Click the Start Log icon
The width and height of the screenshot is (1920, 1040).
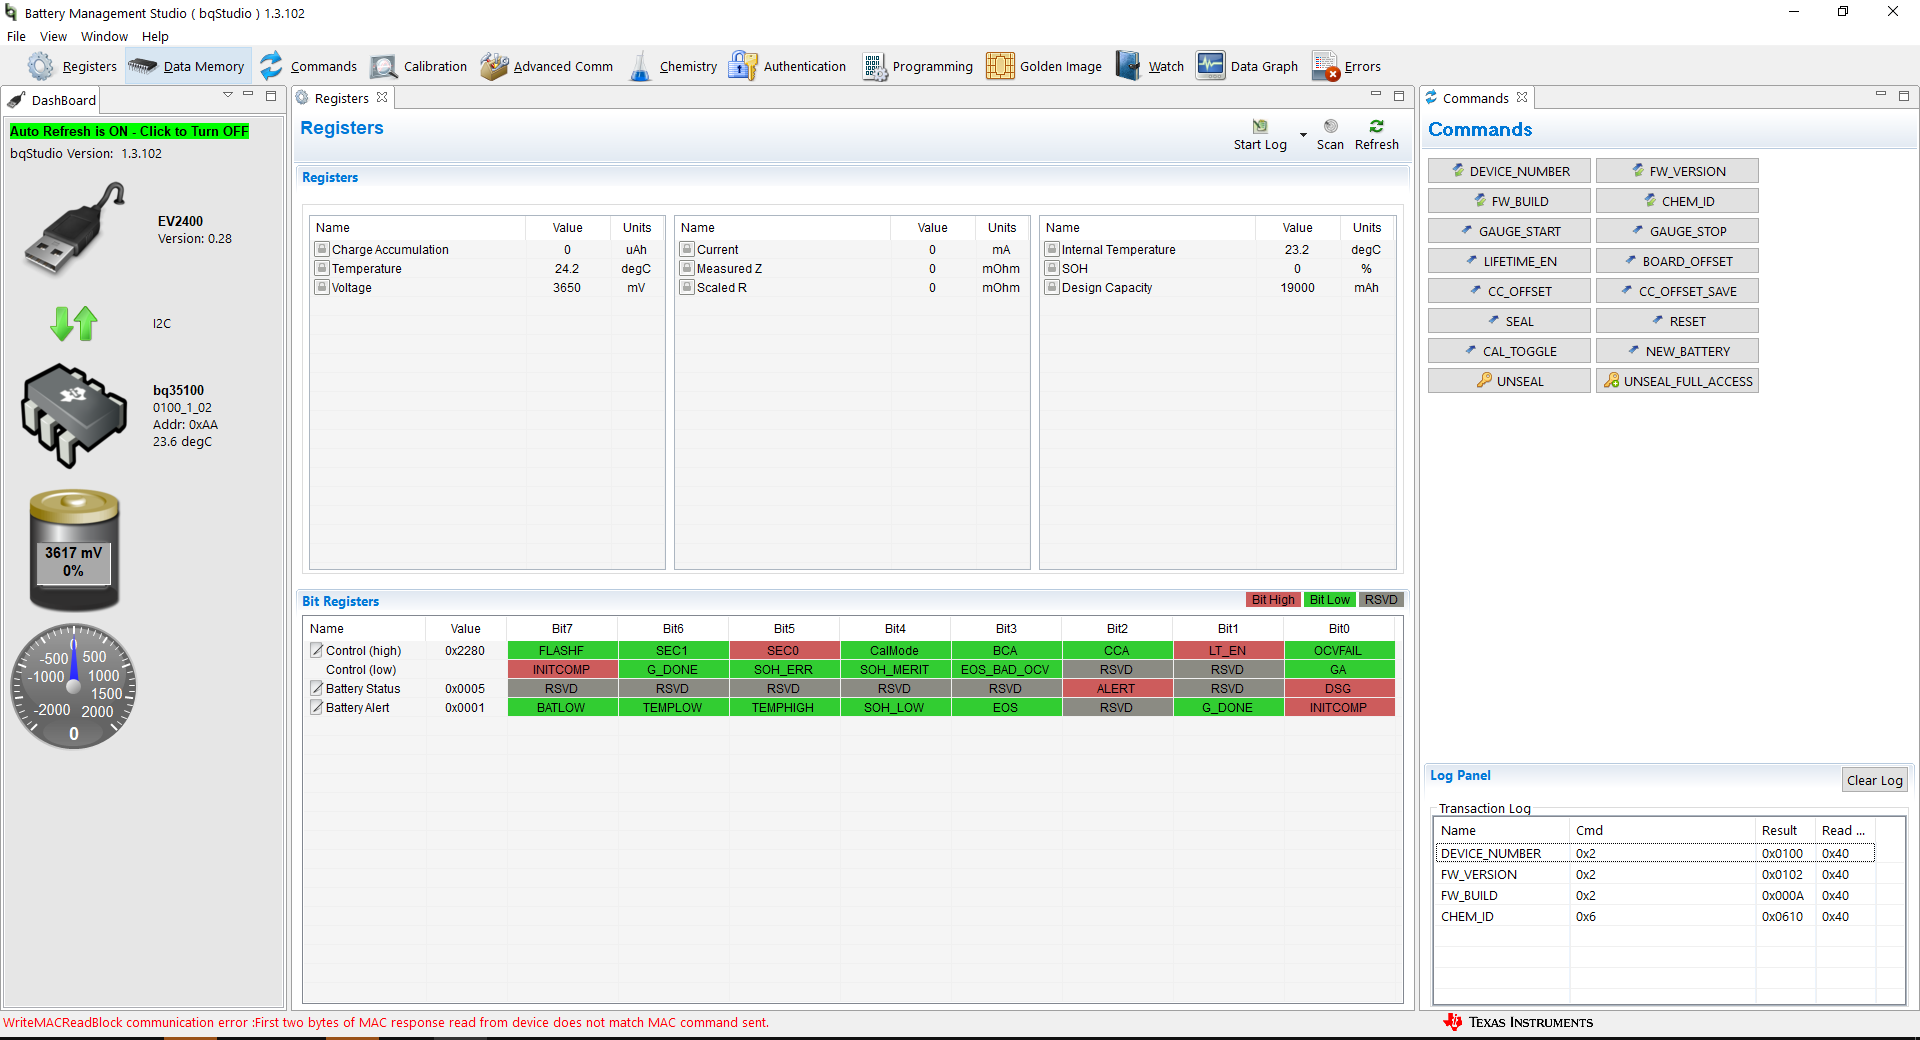click(1260, 126)
